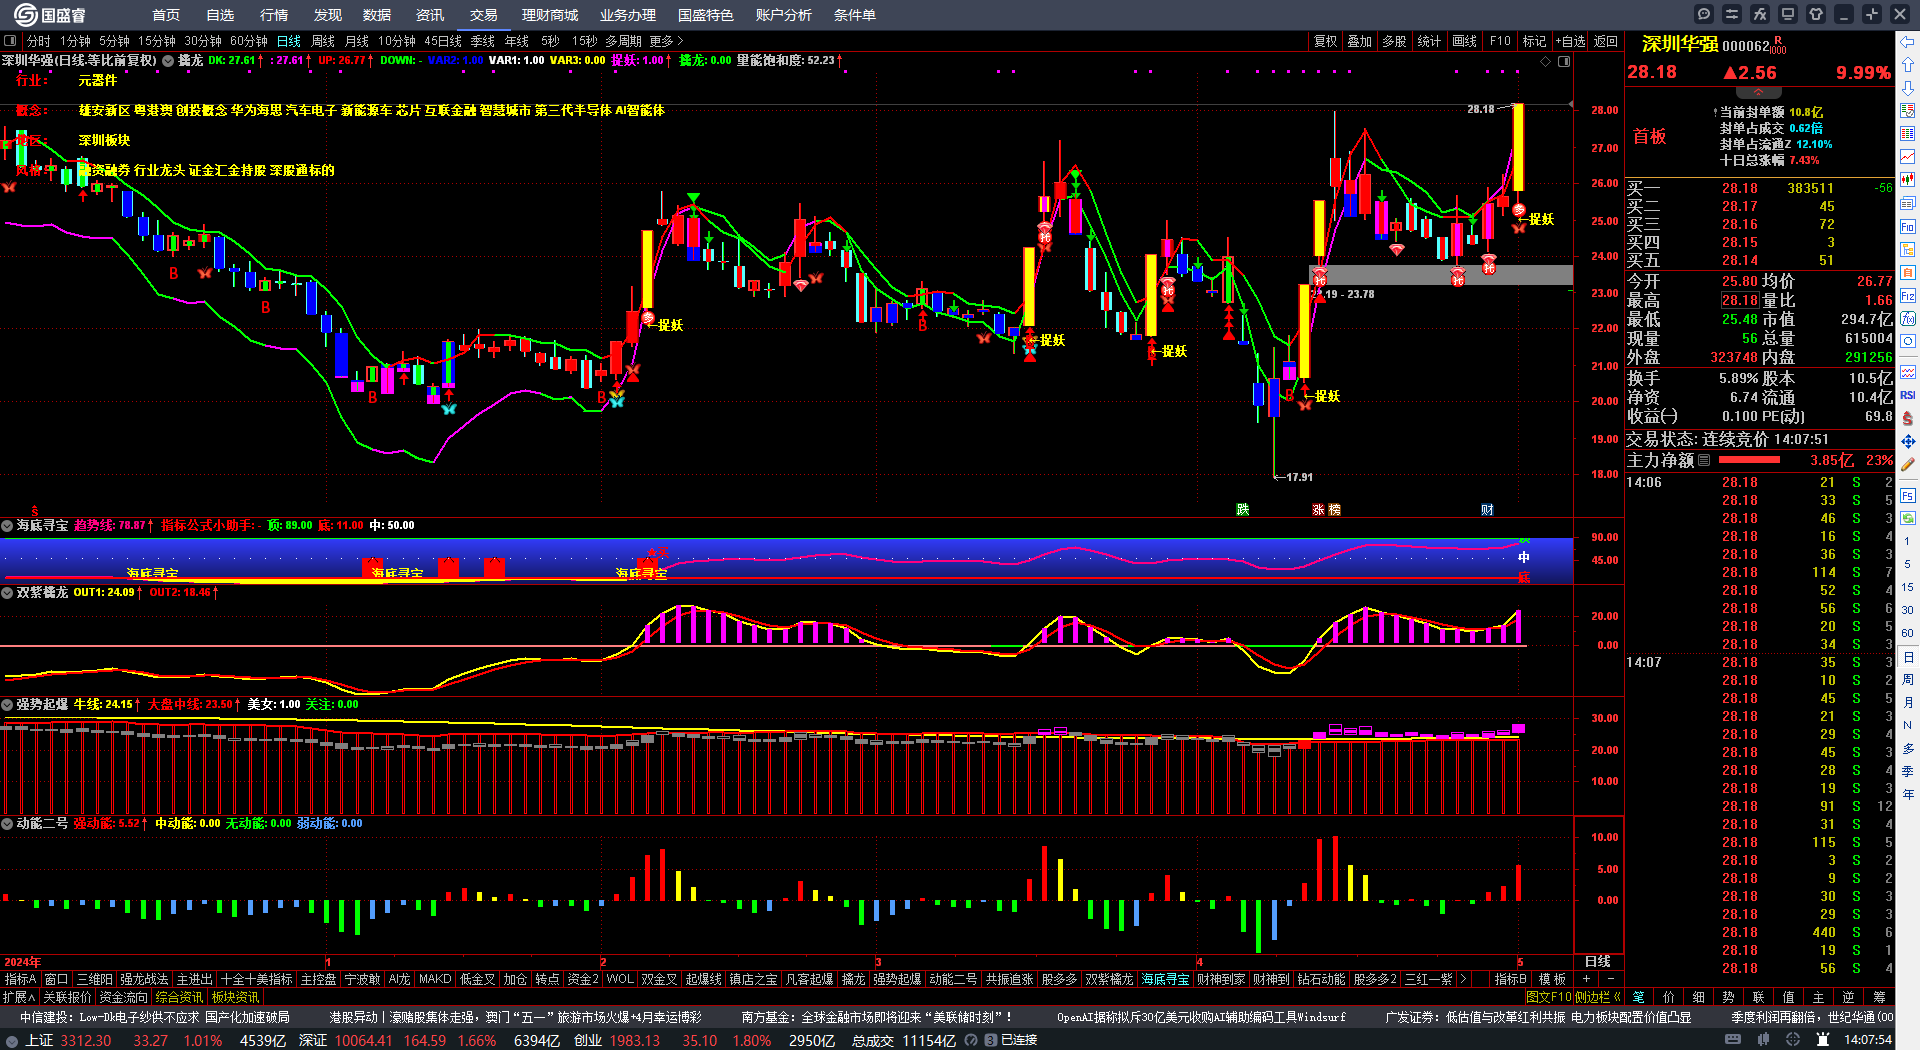Toggle 画线 drawing lines mode

pyautogui.click(x=1464, y=41)
